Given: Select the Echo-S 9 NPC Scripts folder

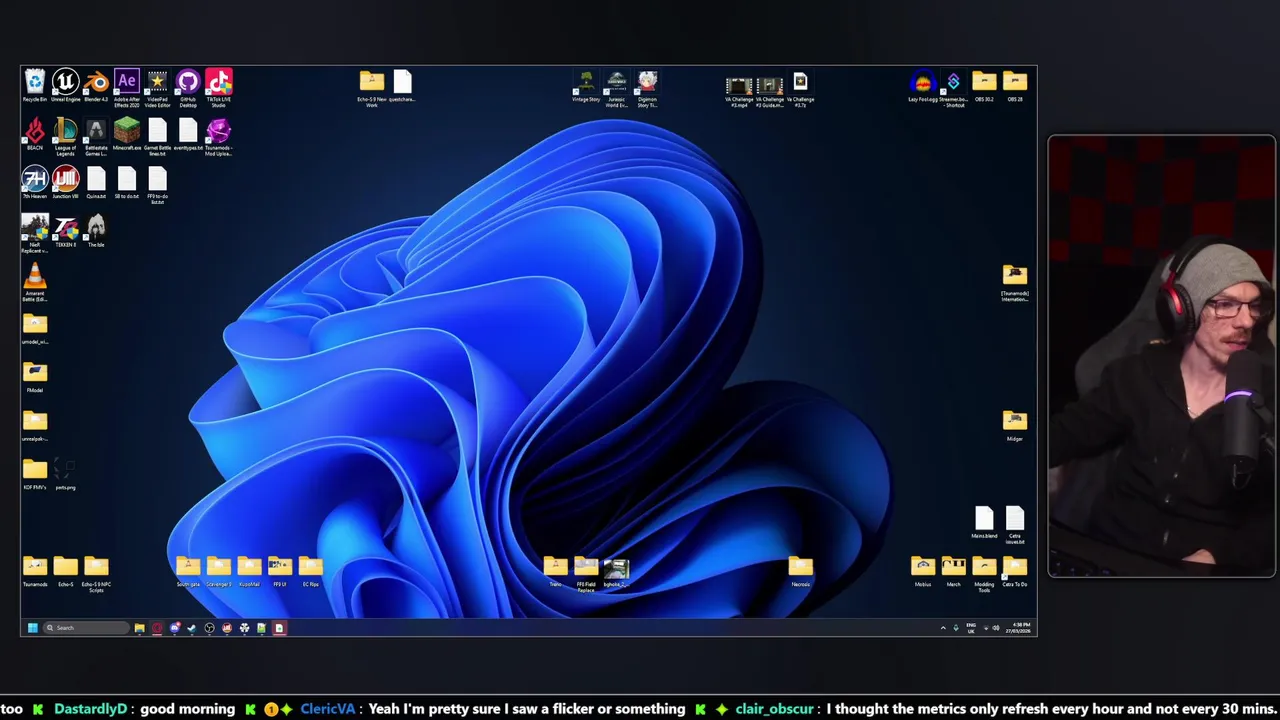Looking at the screenshot, I should (96, 574).
